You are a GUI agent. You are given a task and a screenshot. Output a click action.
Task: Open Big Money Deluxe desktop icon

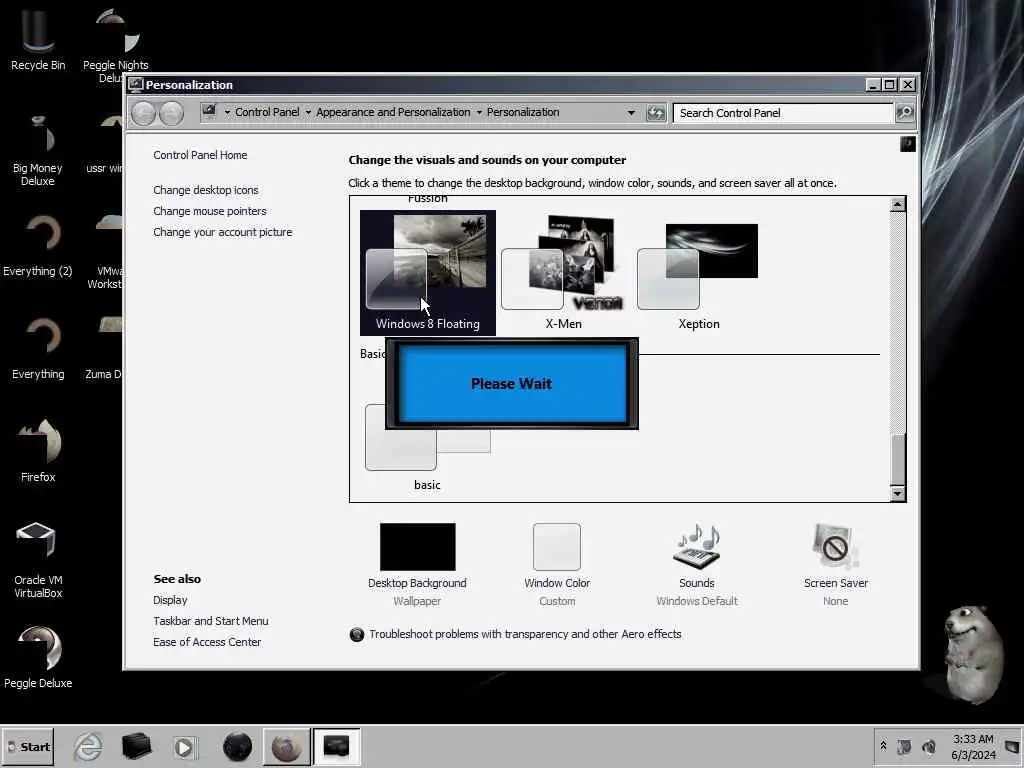pyautogui.click(x=38, y=150)
